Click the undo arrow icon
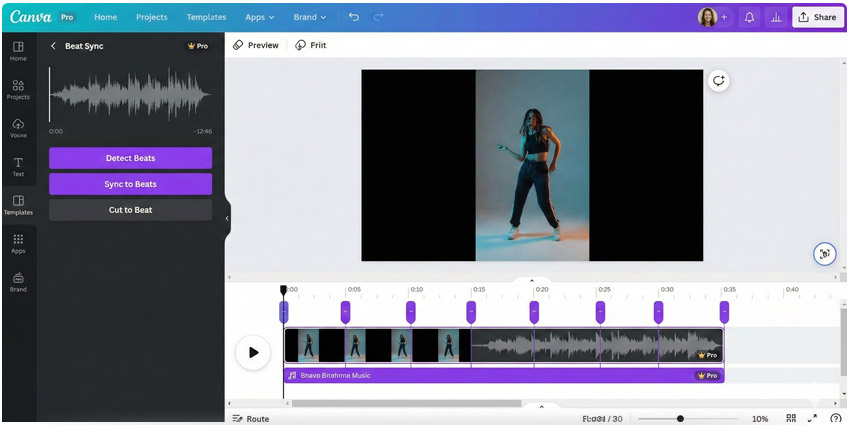Screen dimensions: 850x431 [x=354, y=17]
